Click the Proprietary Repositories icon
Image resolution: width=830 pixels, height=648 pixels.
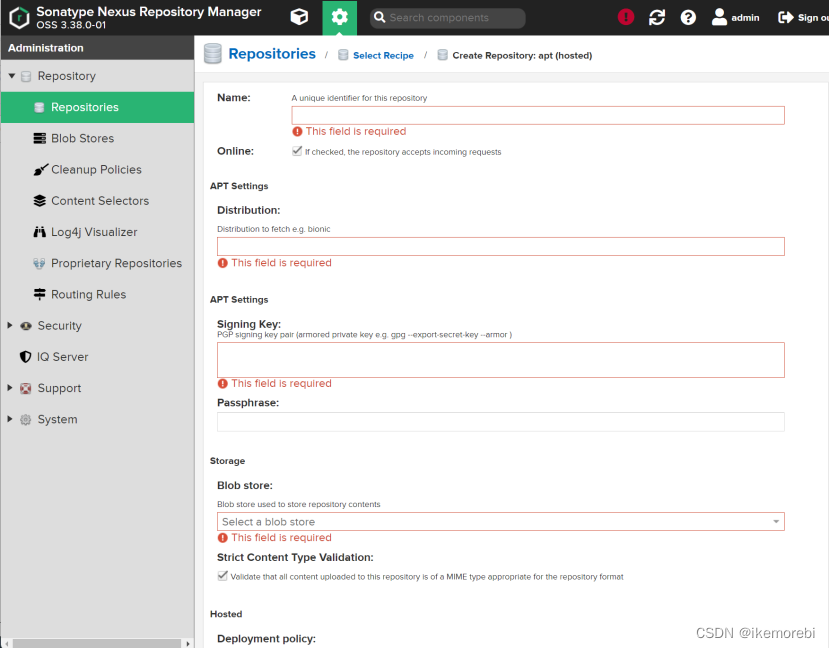pos(39,263)
